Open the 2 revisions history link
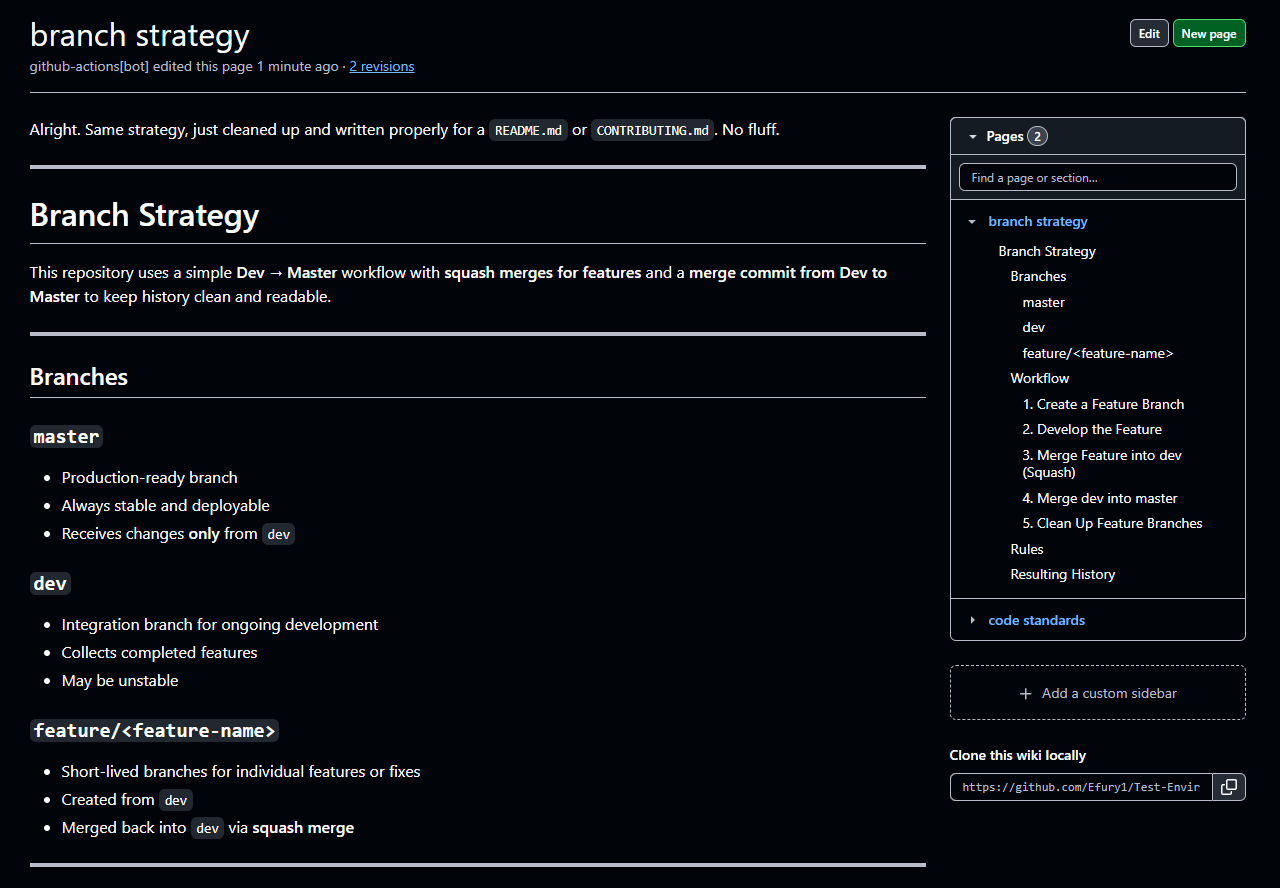1280x888 pixels. [382, 67]
